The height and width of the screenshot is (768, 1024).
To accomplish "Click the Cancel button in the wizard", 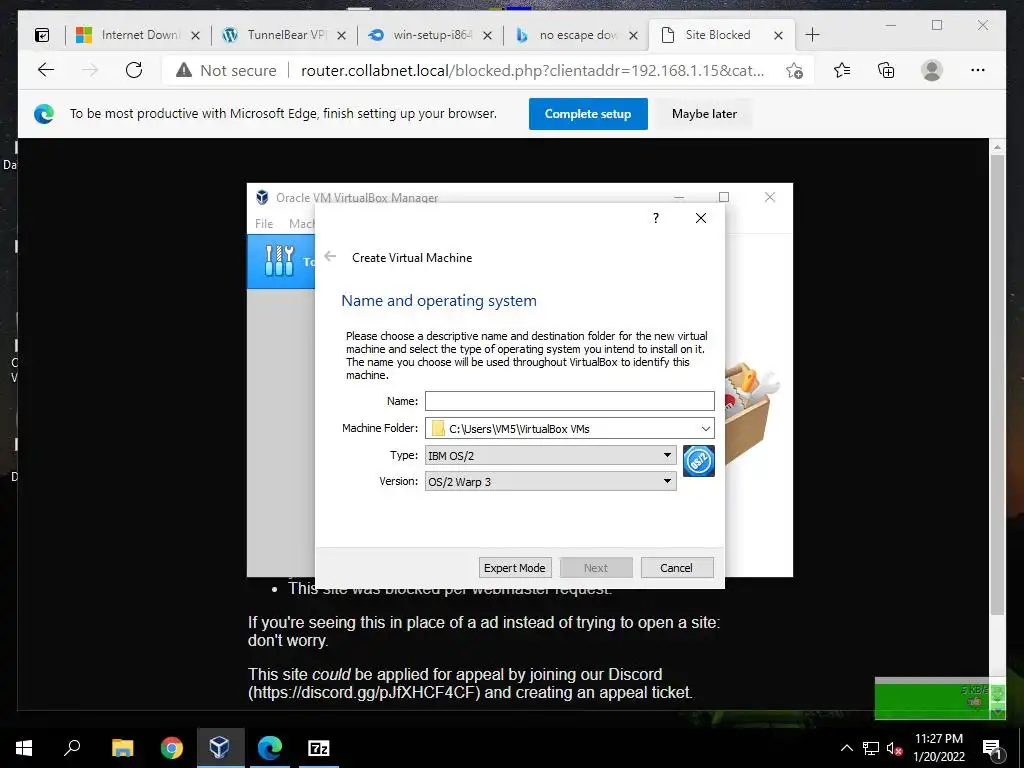I will tap(677, 568).
